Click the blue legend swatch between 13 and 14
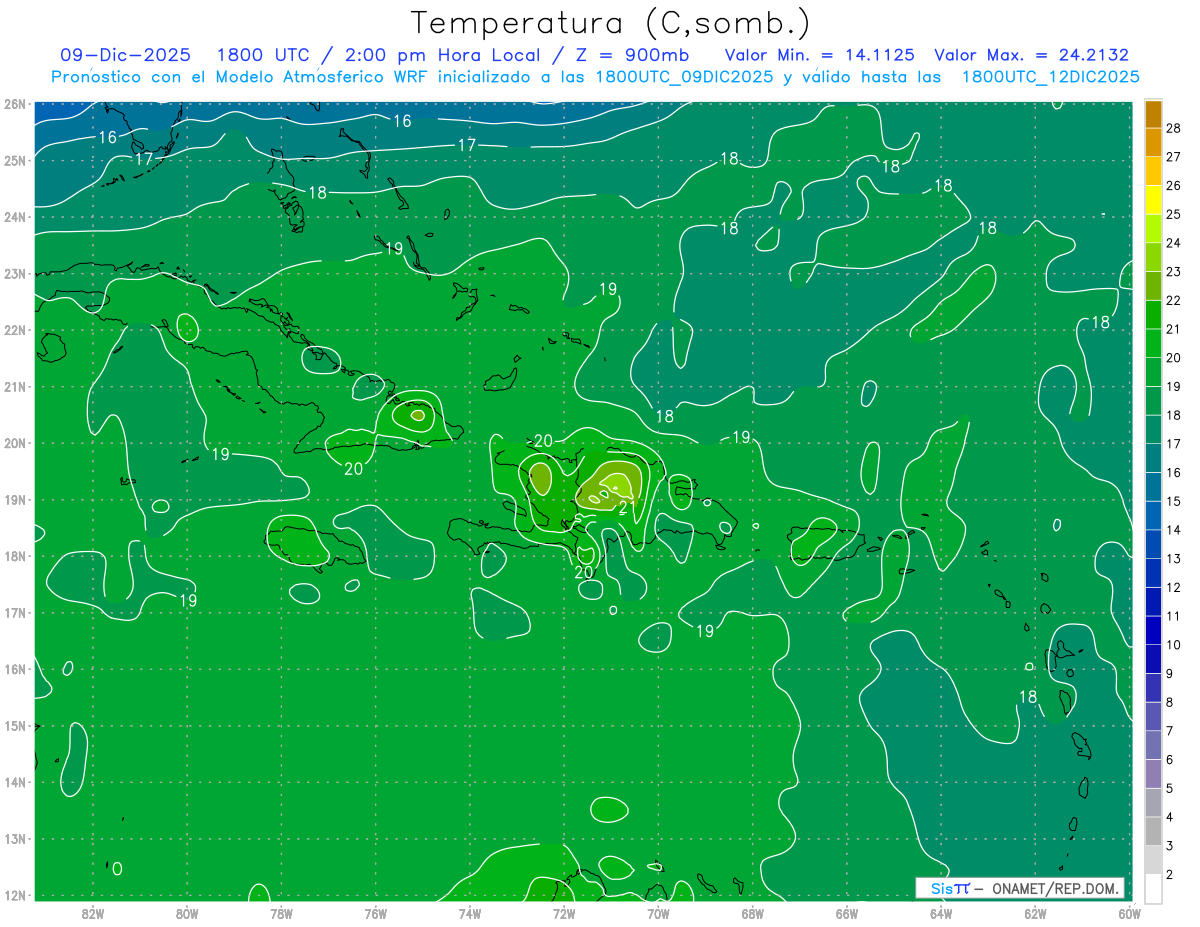This screenshot has width=1200, height=927. 1153,544
